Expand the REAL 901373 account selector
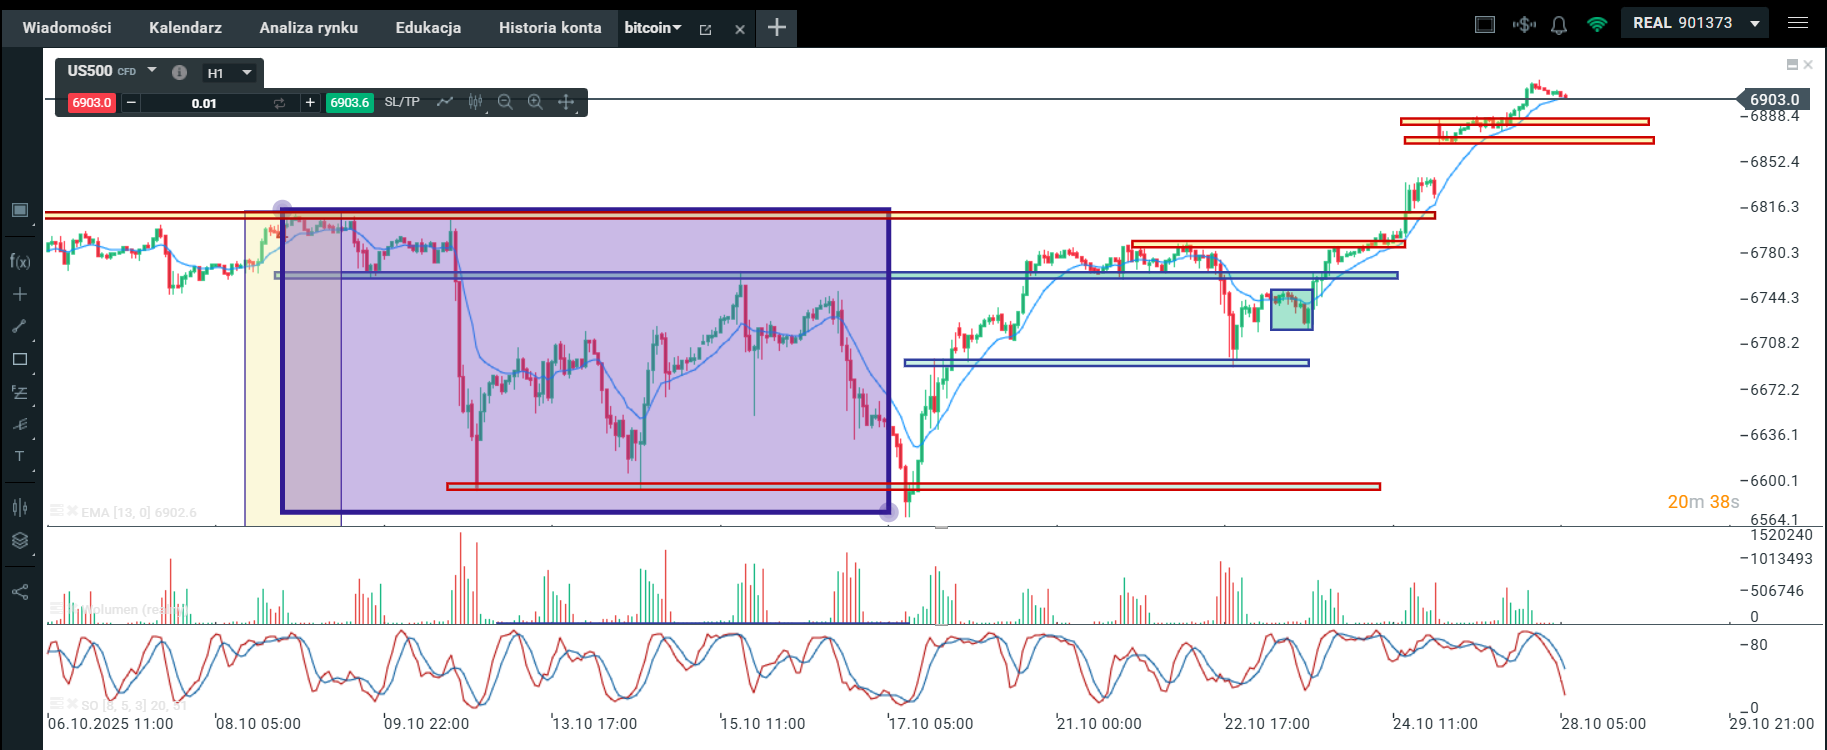This screenshot has height=750, width=1827. (x=1754, y=23)
